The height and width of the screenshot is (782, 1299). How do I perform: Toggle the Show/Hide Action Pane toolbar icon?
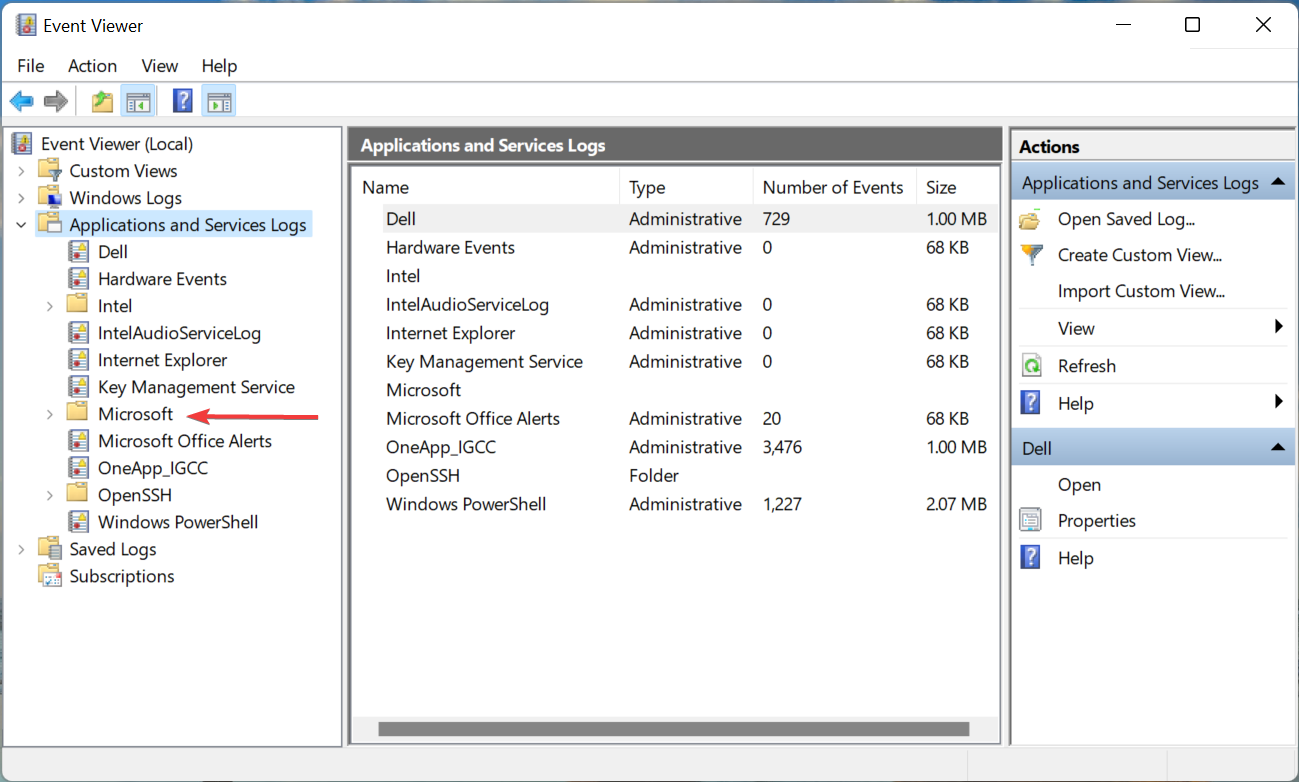point(218,101)
